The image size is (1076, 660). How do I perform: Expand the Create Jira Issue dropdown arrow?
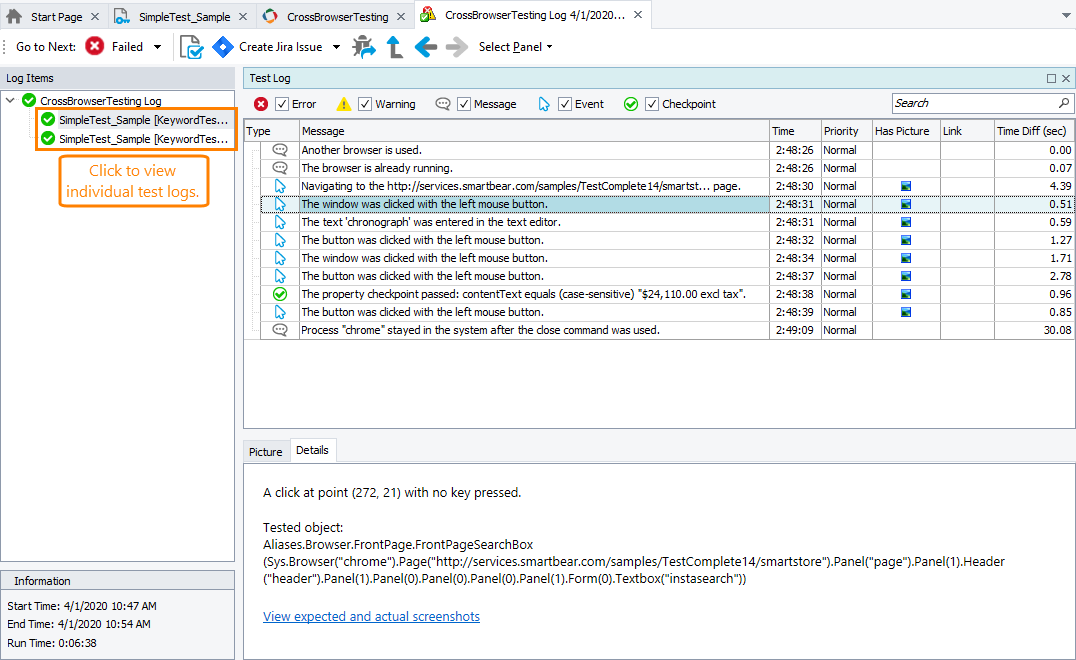(336, 47)
